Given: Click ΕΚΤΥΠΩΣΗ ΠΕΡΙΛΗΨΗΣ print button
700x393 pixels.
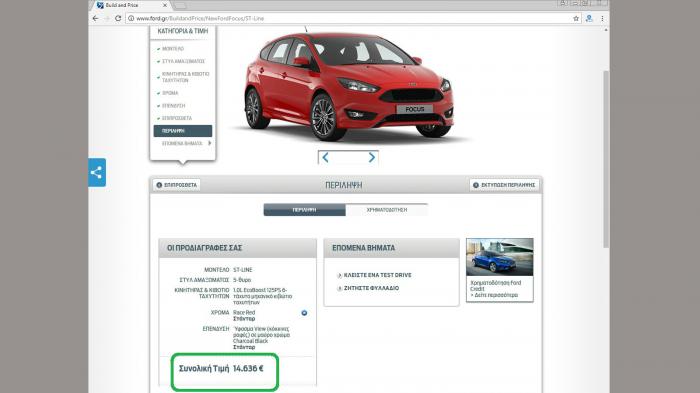Looking at the screenshot, I should pos(504,185).
